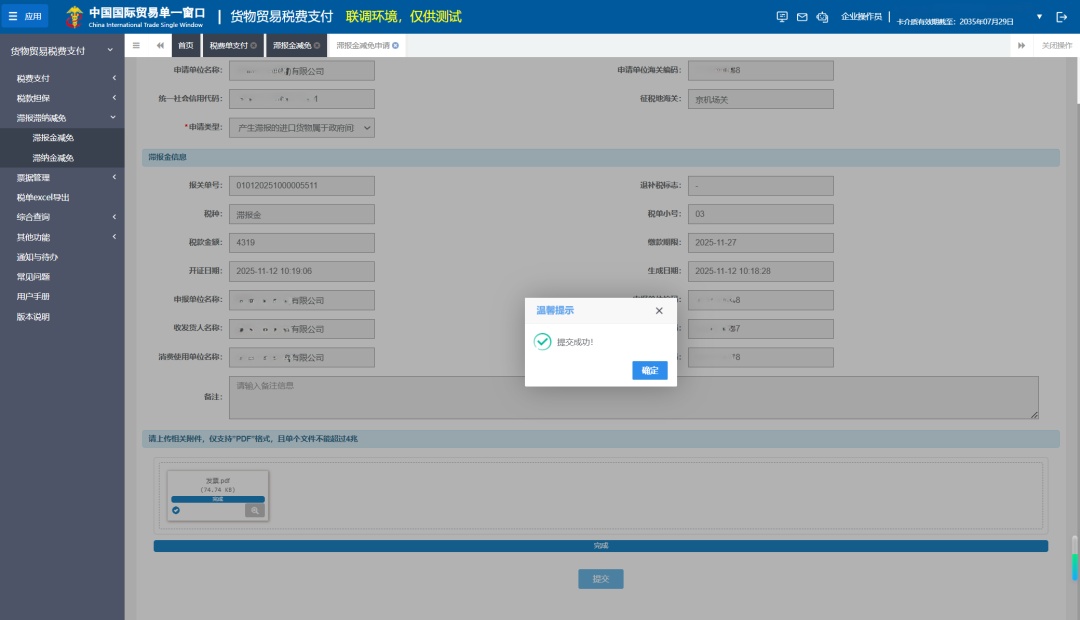Image resolution: width=1080 pixels, height=620 pixels.
Task: Click the 备注 remarks text area
Action: tap(632, 397)
